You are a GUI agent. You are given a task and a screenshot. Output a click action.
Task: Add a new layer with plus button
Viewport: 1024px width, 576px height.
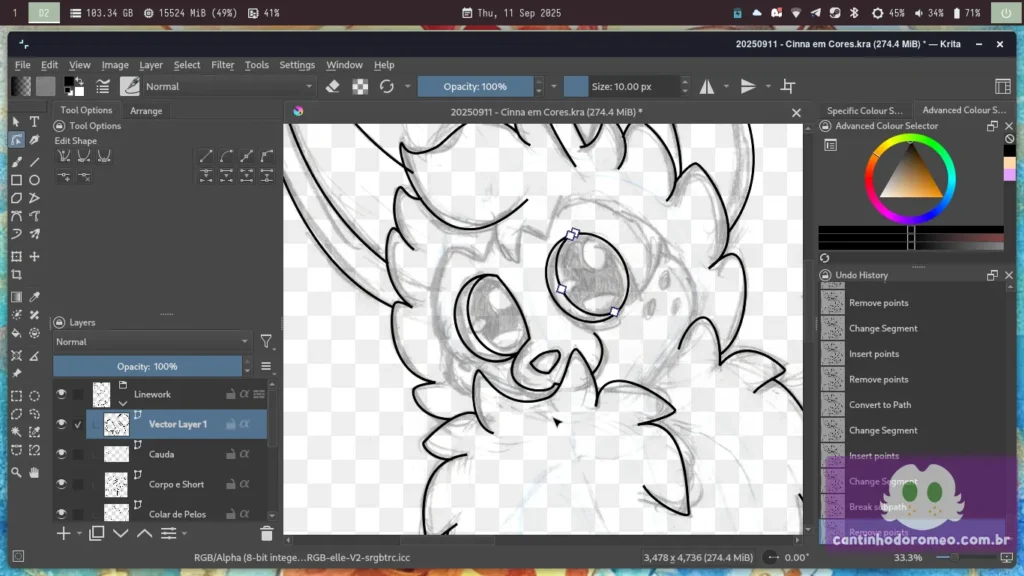coord(63,534)
